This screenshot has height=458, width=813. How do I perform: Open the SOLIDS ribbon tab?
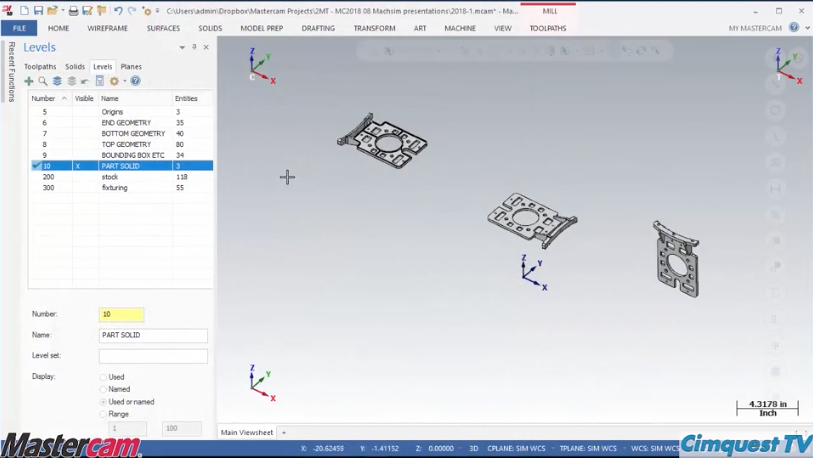[210, 28]
